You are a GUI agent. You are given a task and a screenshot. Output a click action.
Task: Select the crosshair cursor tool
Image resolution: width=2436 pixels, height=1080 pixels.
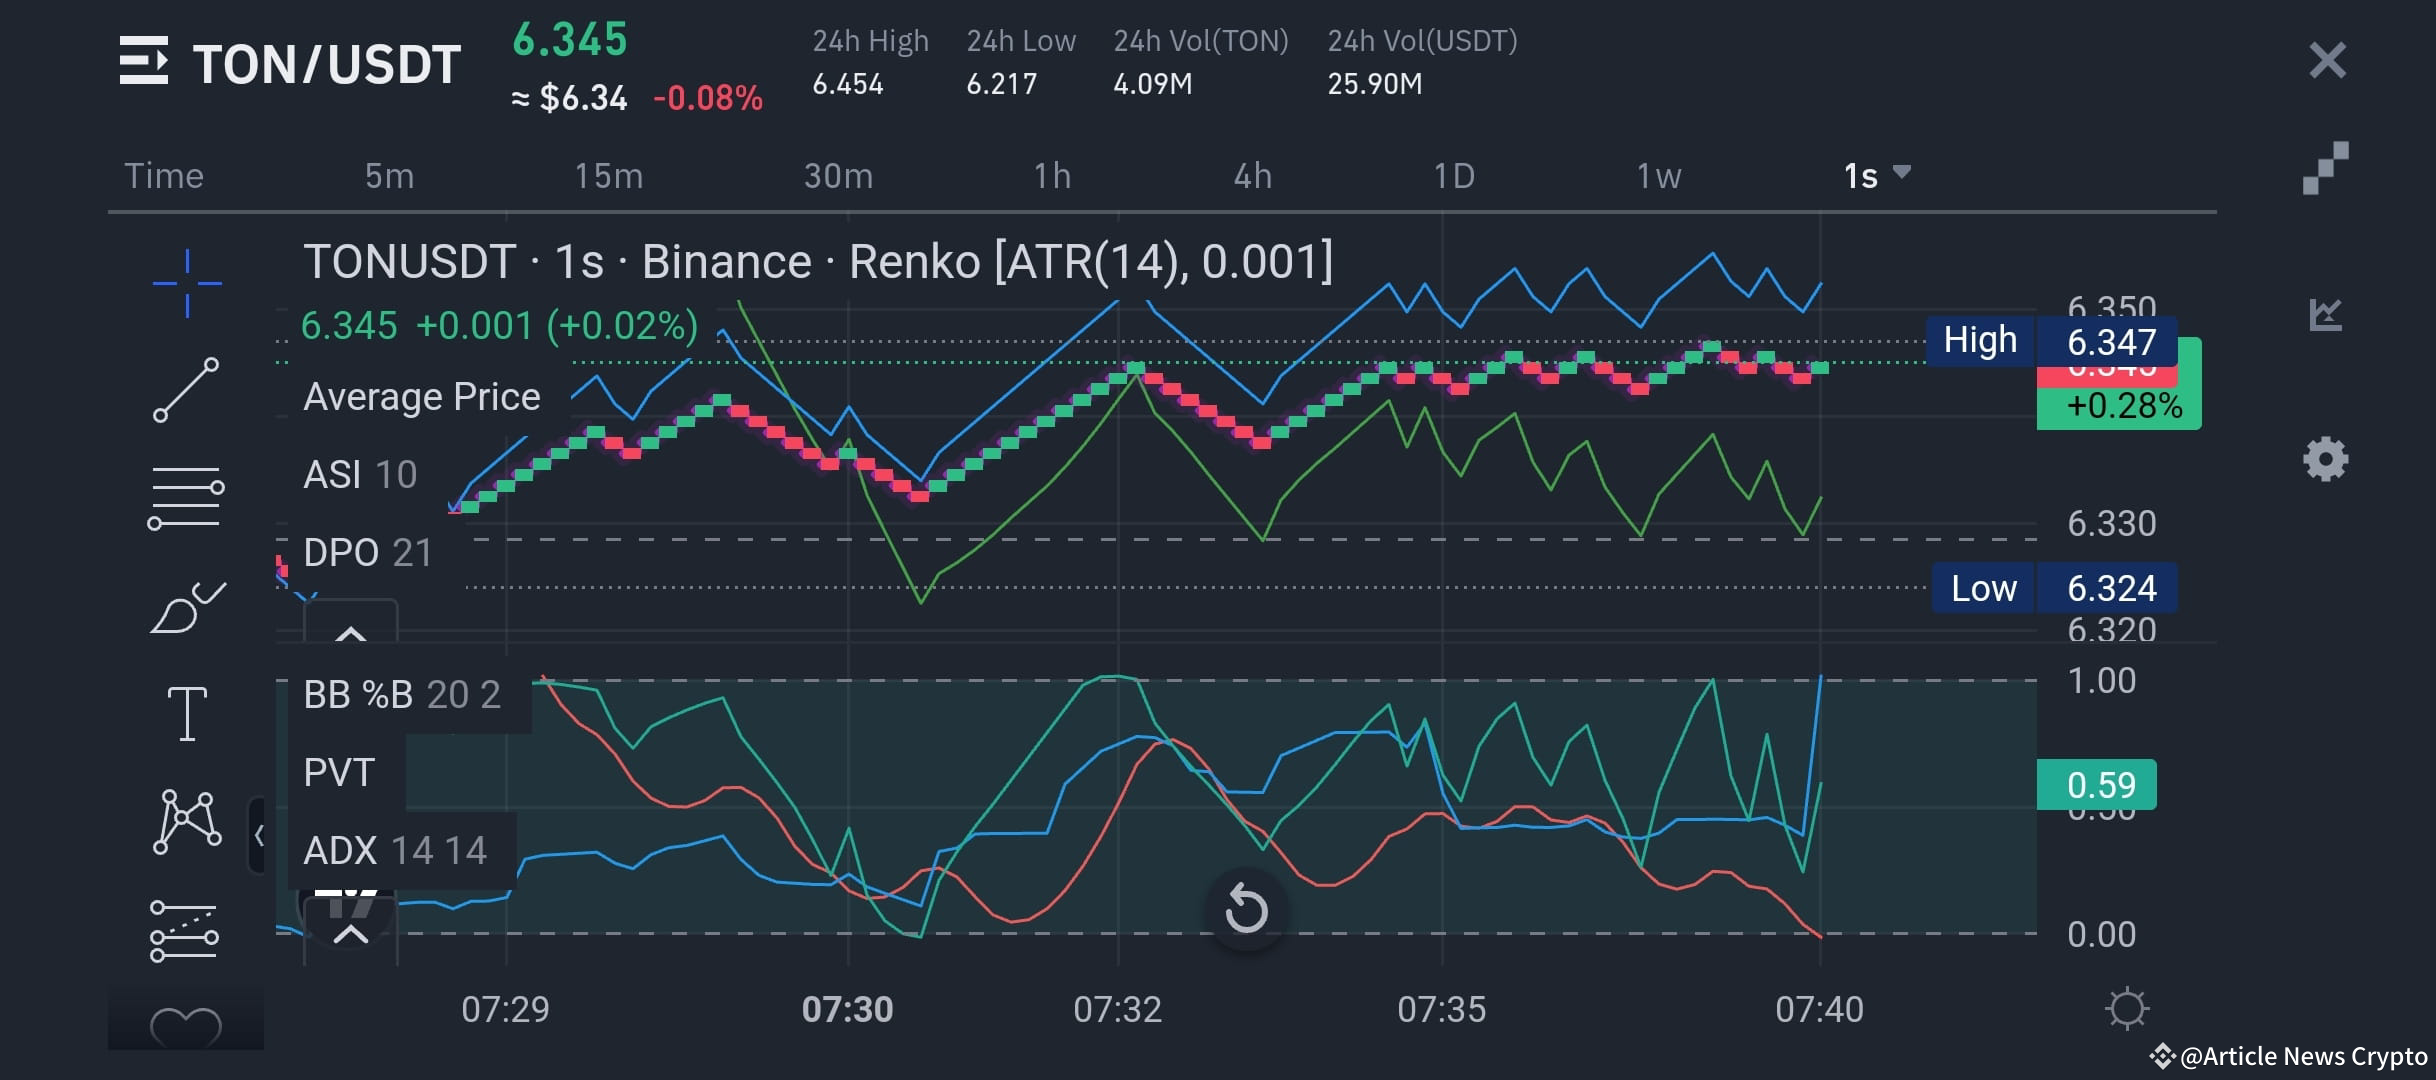coord(185,281)
